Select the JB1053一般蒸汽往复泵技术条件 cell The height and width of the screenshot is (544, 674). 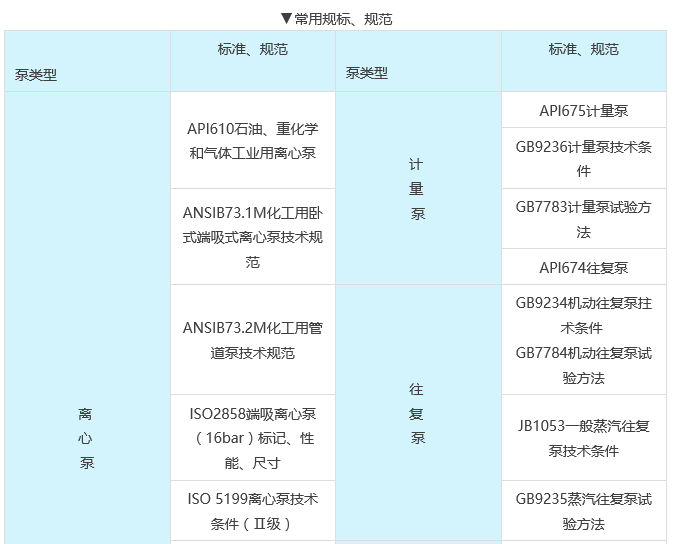583,438
